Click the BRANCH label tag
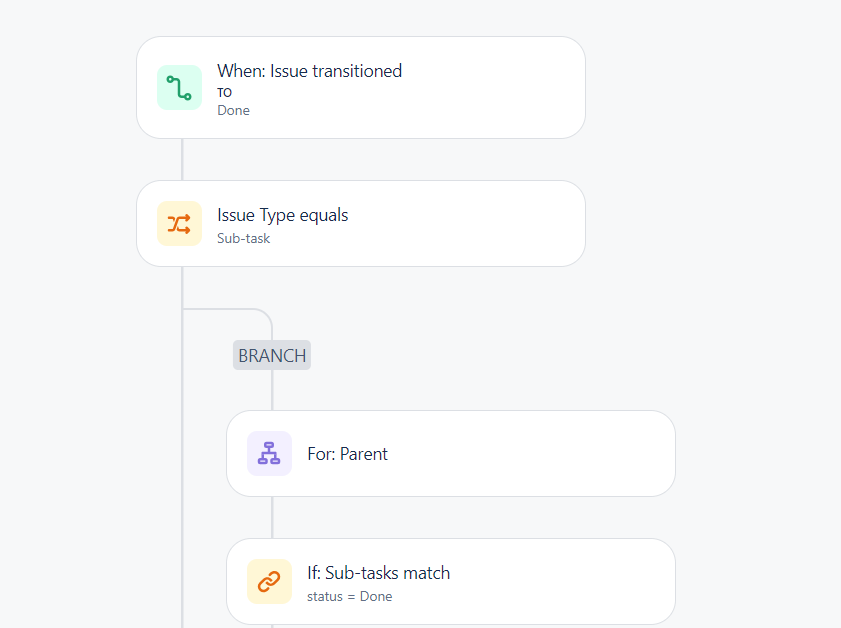 272,355
